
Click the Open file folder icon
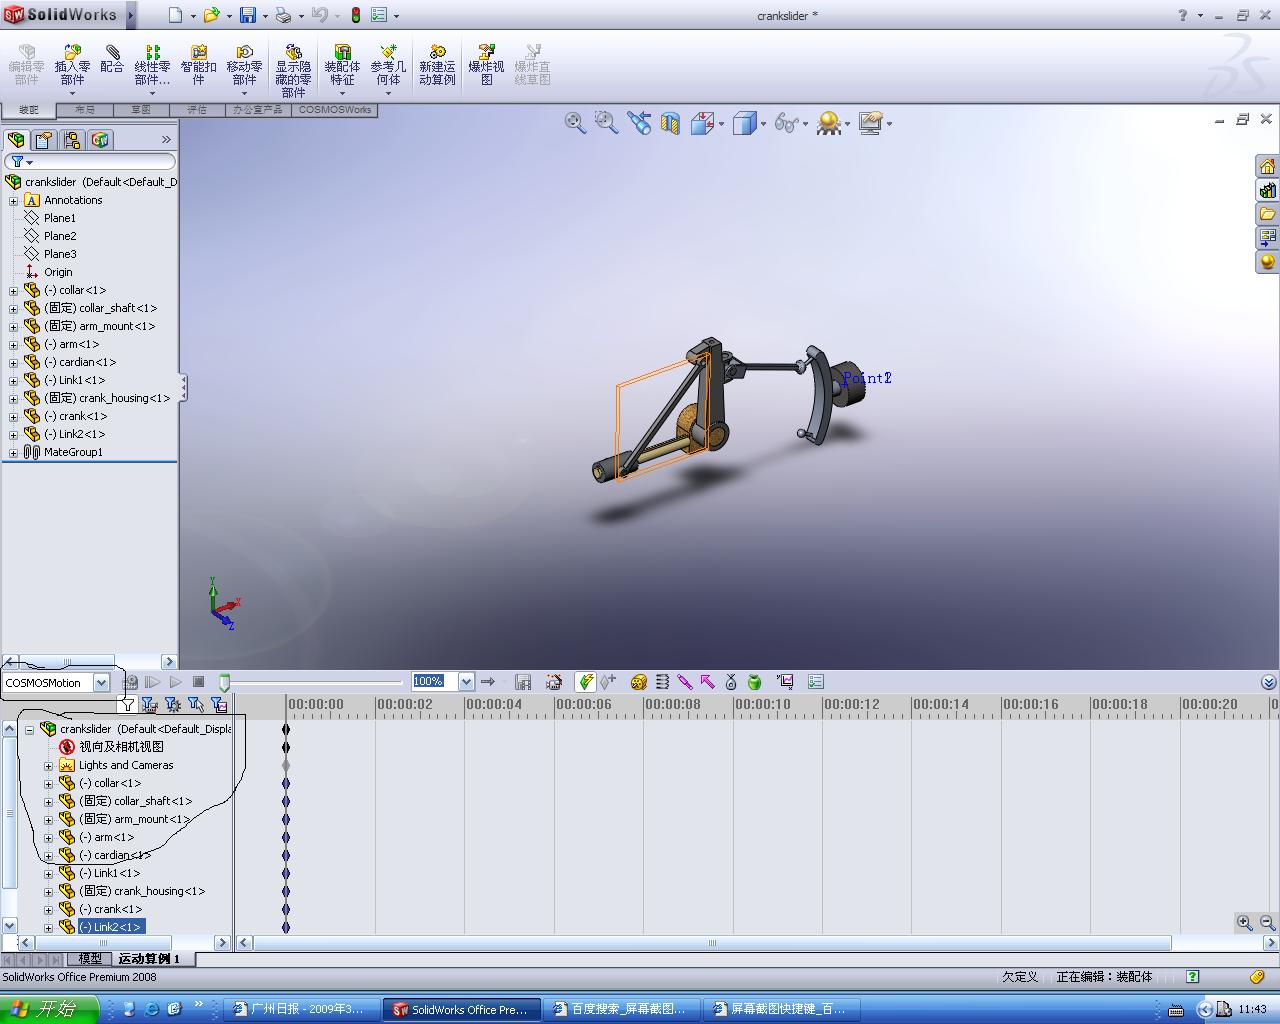pos(211,15)
